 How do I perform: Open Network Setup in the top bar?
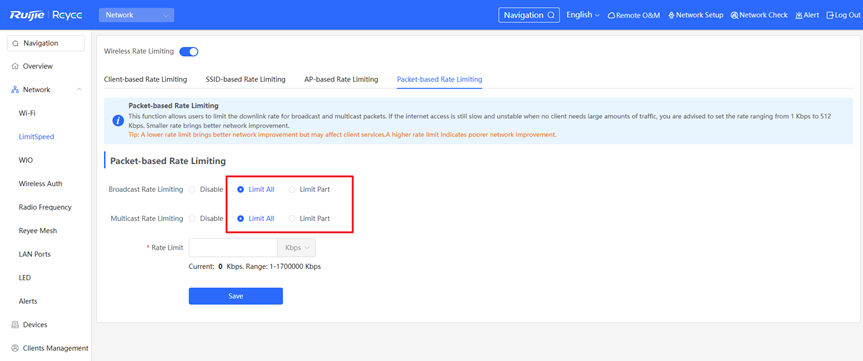696,15
